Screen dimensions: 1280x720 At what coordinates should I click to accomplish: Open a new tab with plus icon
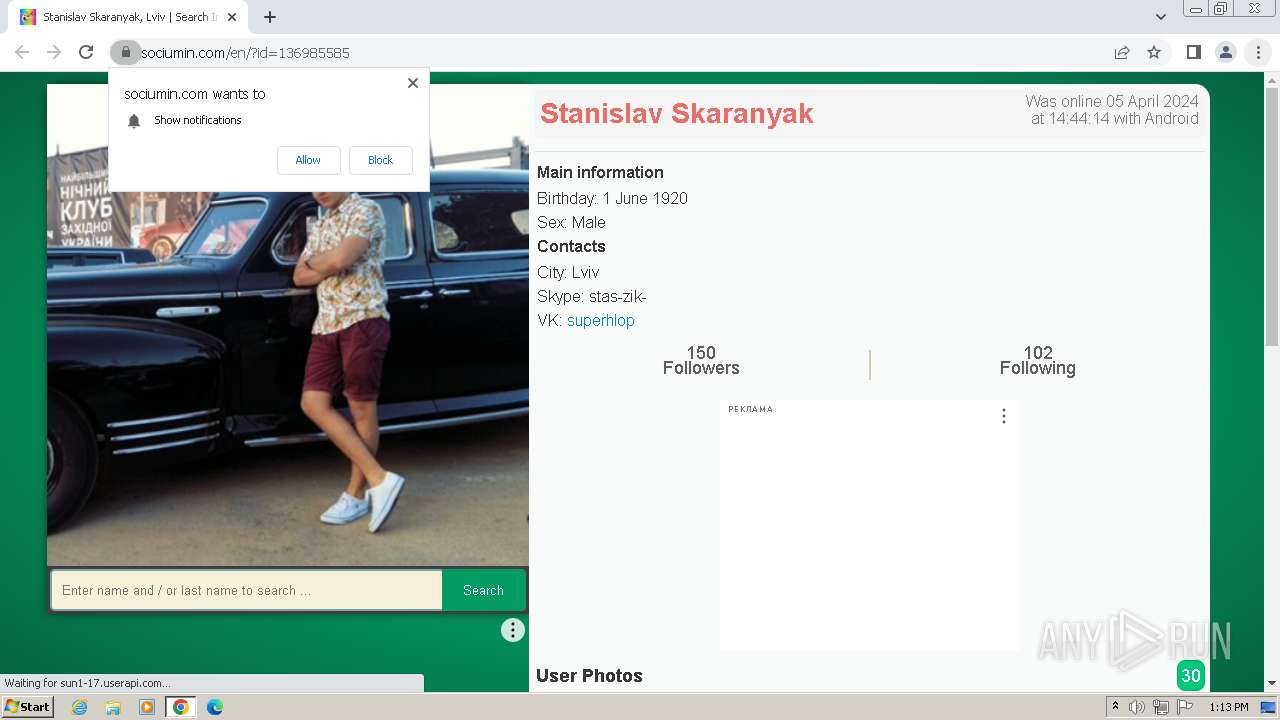point(270,17)
